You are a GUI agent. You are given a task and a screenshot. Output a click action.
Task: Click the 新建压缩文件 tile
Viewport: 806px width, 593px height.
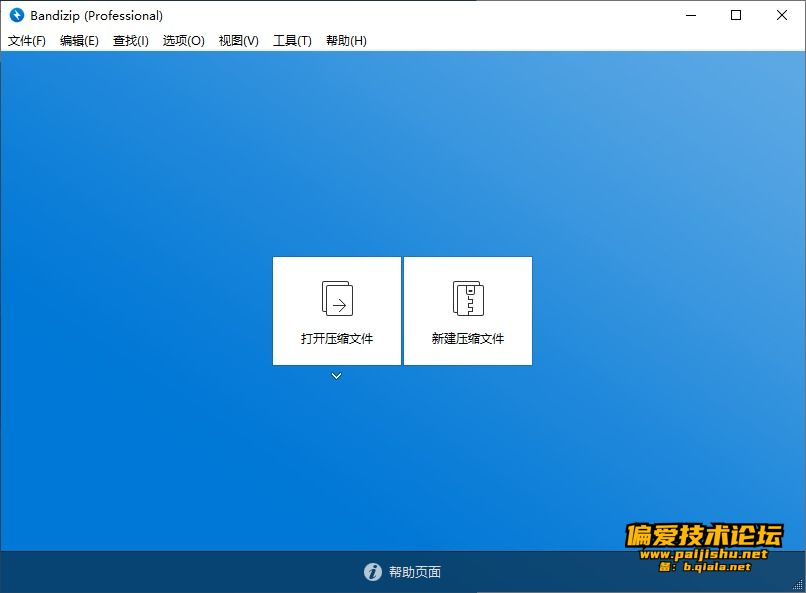click(x=468, y=311)
